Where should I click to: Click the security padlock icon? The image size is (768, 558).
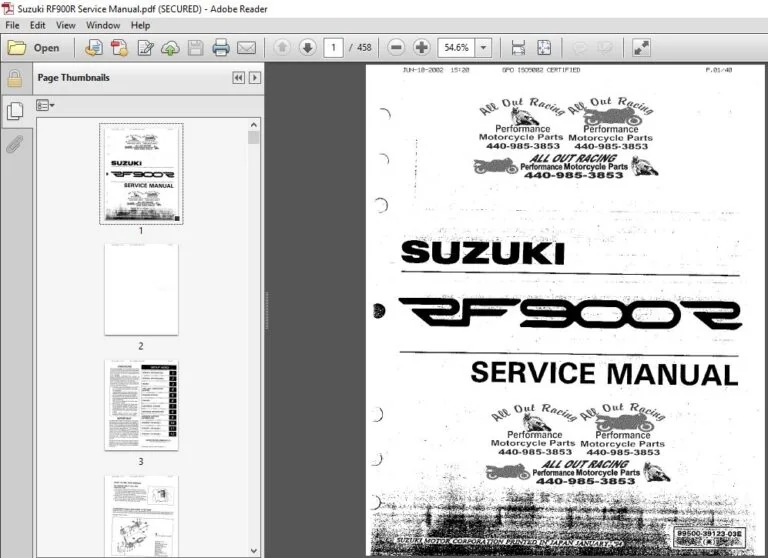(15, 78)
